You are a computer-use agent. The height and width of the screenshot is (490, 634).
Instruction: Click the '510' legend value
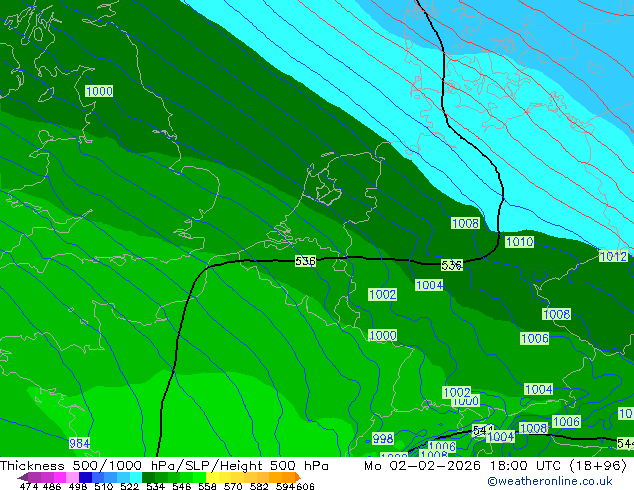tap(104, 486)
